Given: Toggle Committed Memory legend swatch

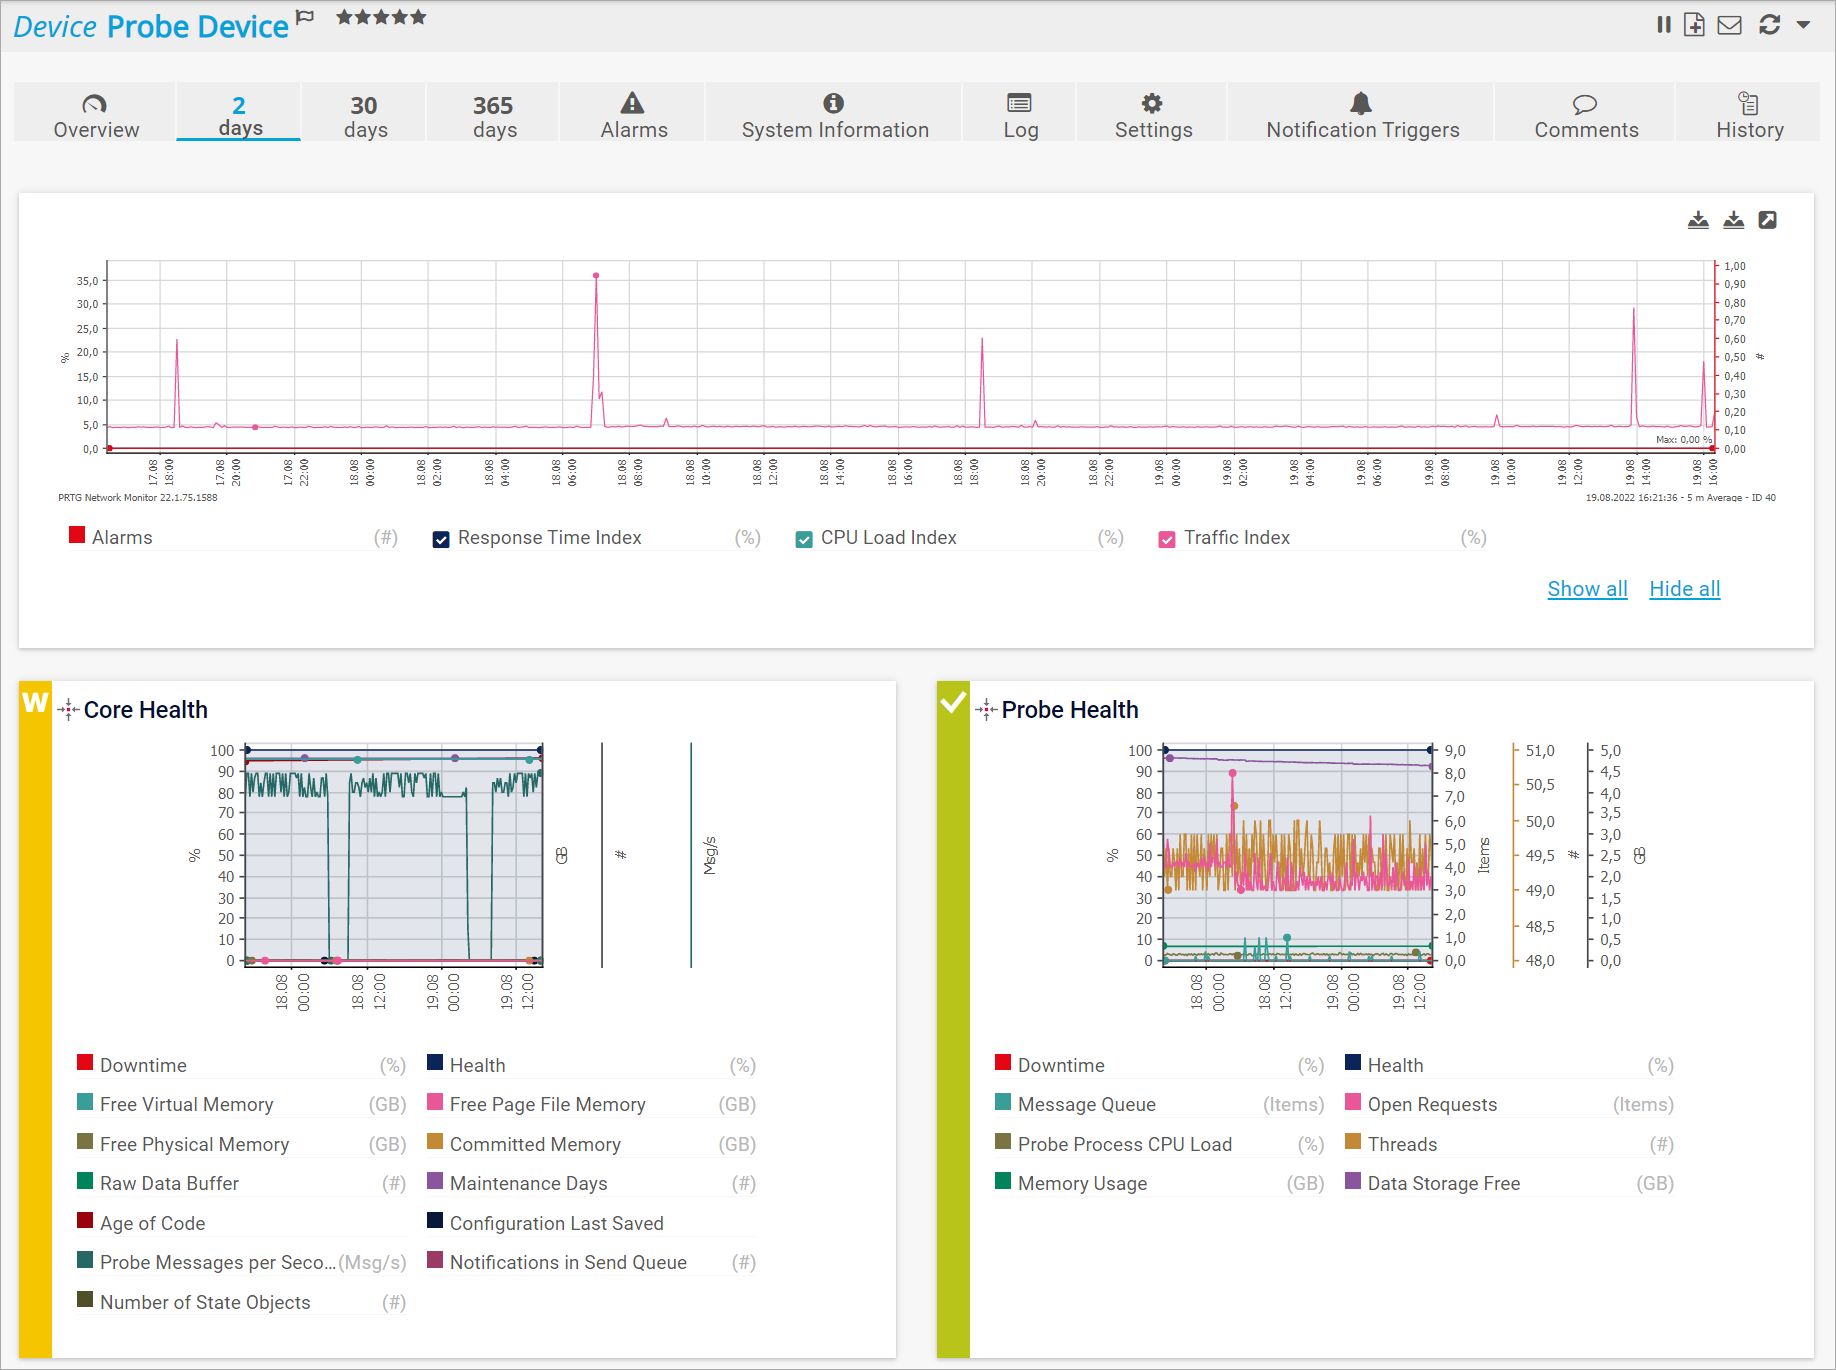Looking at the screenshot, I should pyautogui.click(x=435, y=1141).
